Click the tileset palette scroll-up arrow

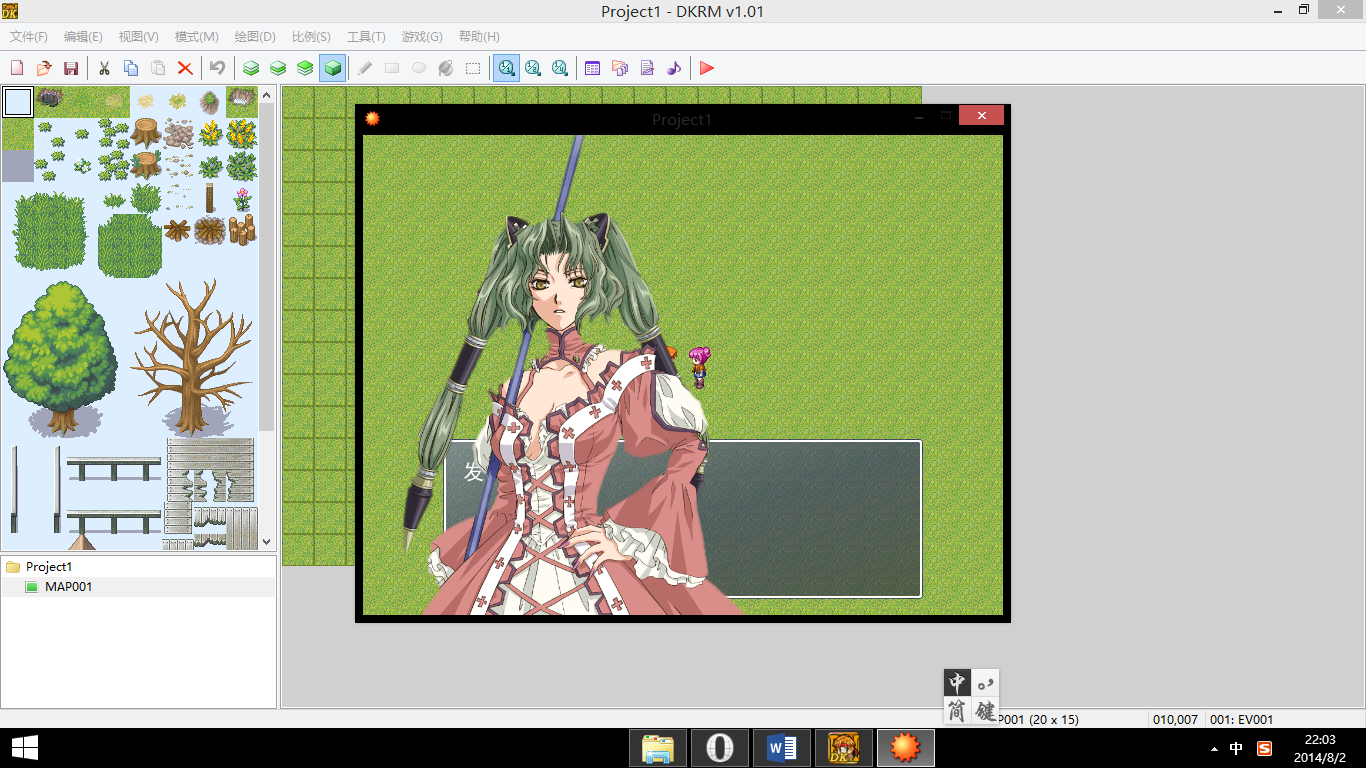[x=267, y=94]
